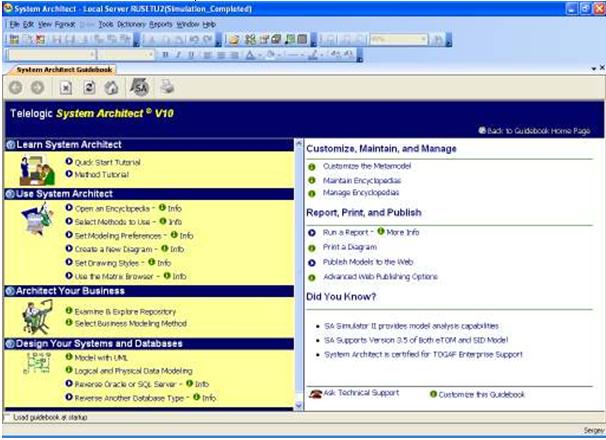Click the phone icon beside Ask Technical Support

316,394
